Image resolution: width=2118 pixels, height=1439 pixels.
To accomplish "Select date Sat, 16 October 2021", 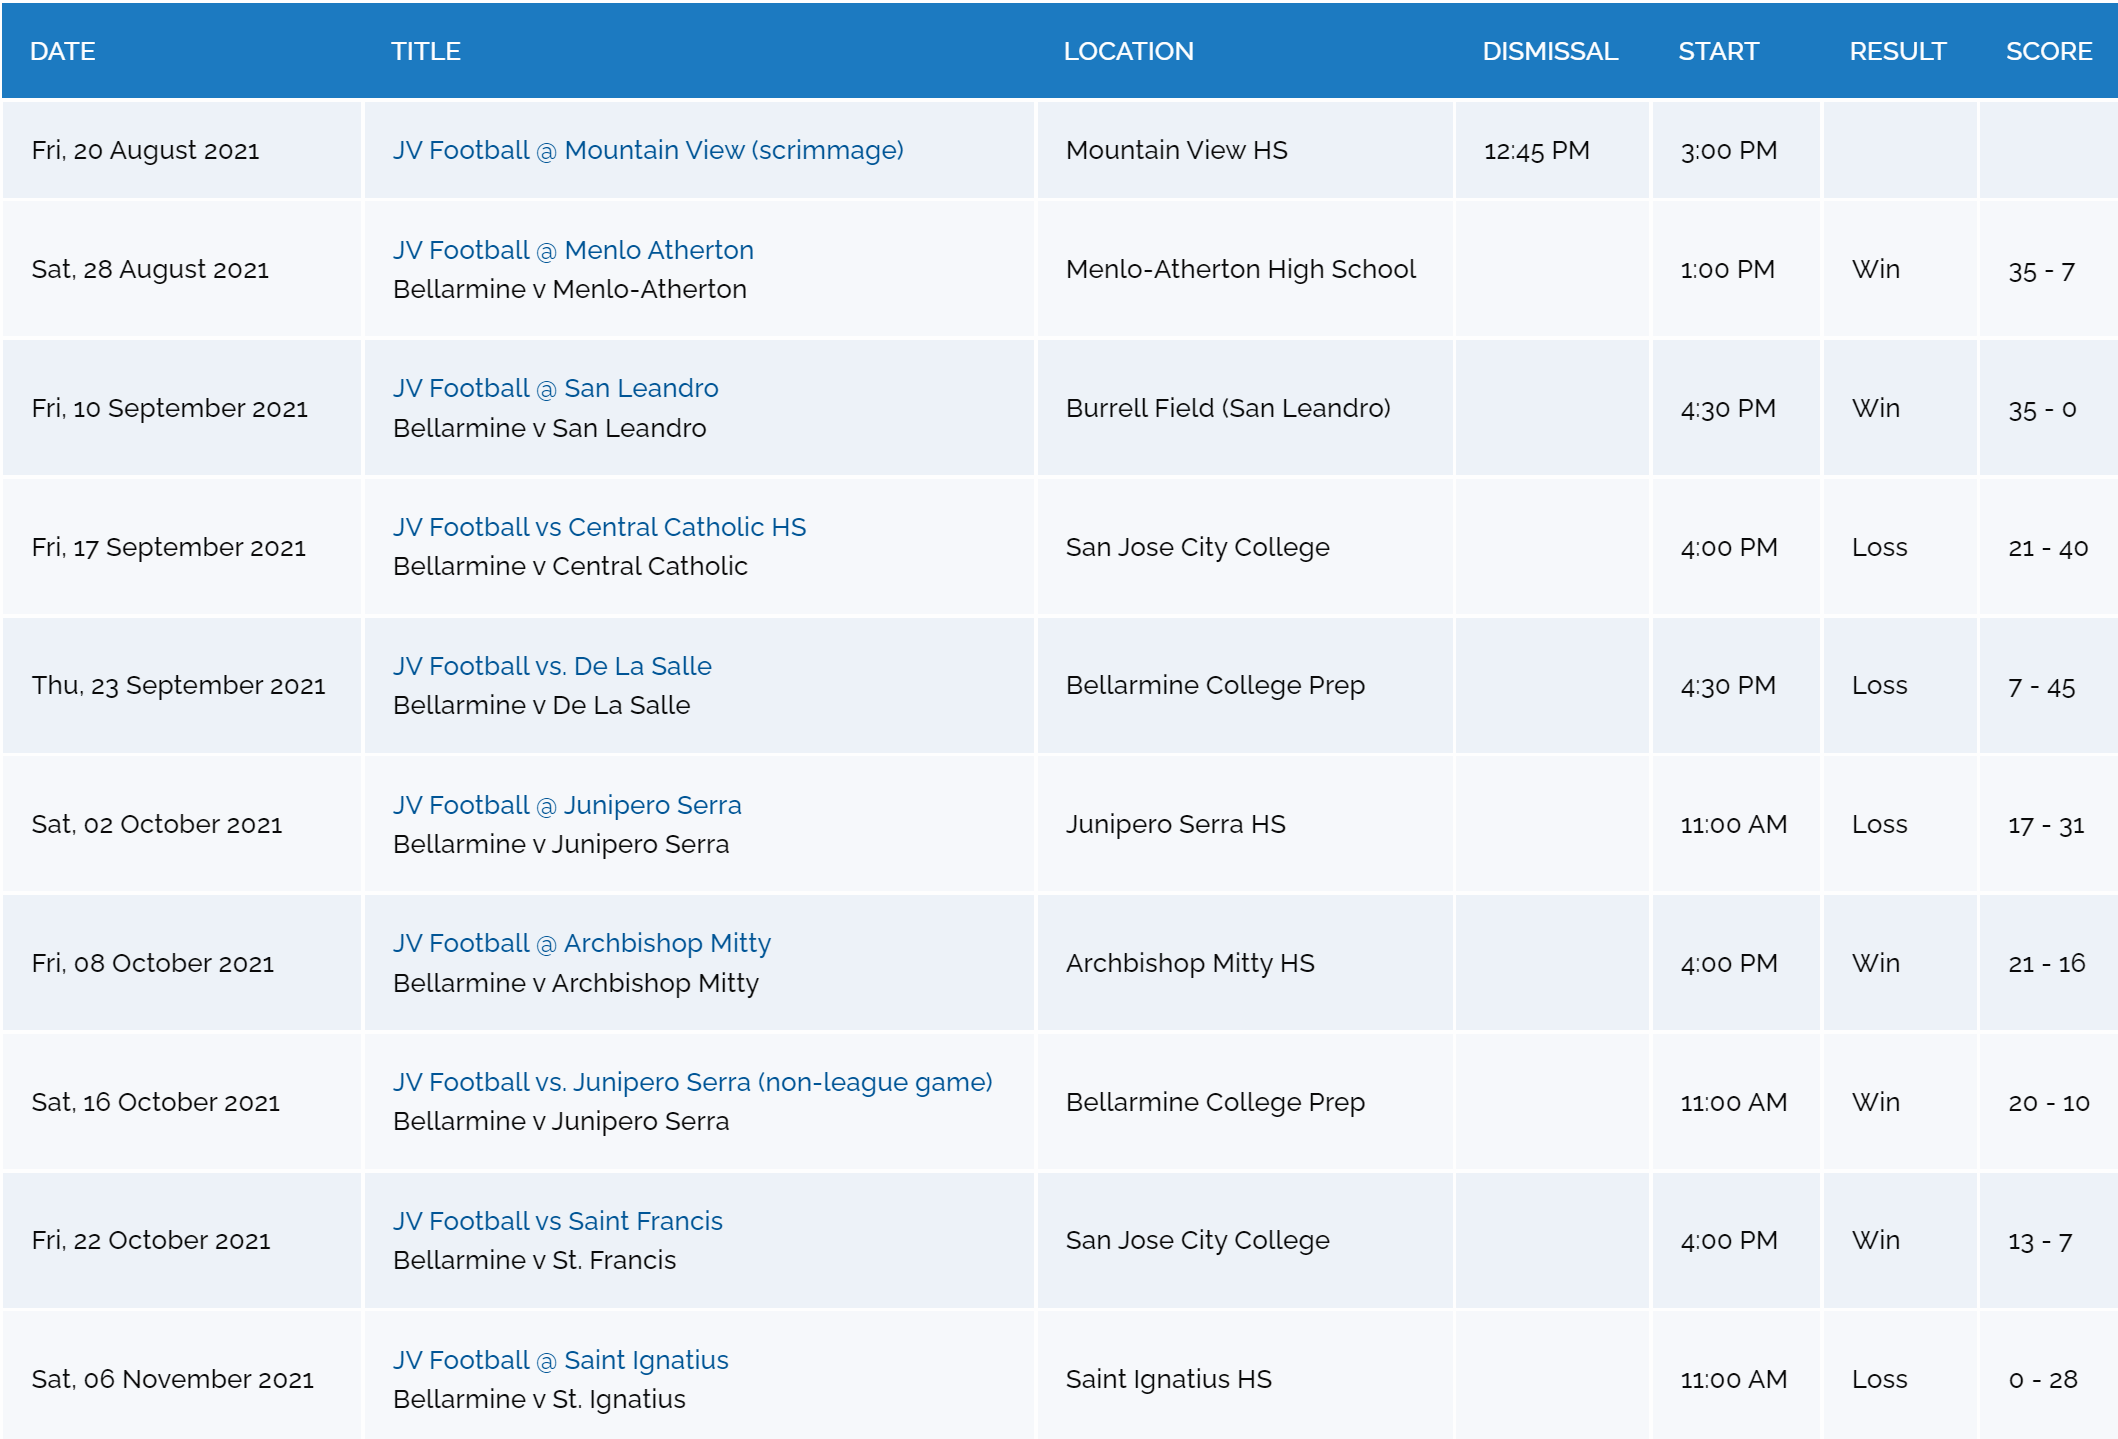I will (x=155, y=1102).
